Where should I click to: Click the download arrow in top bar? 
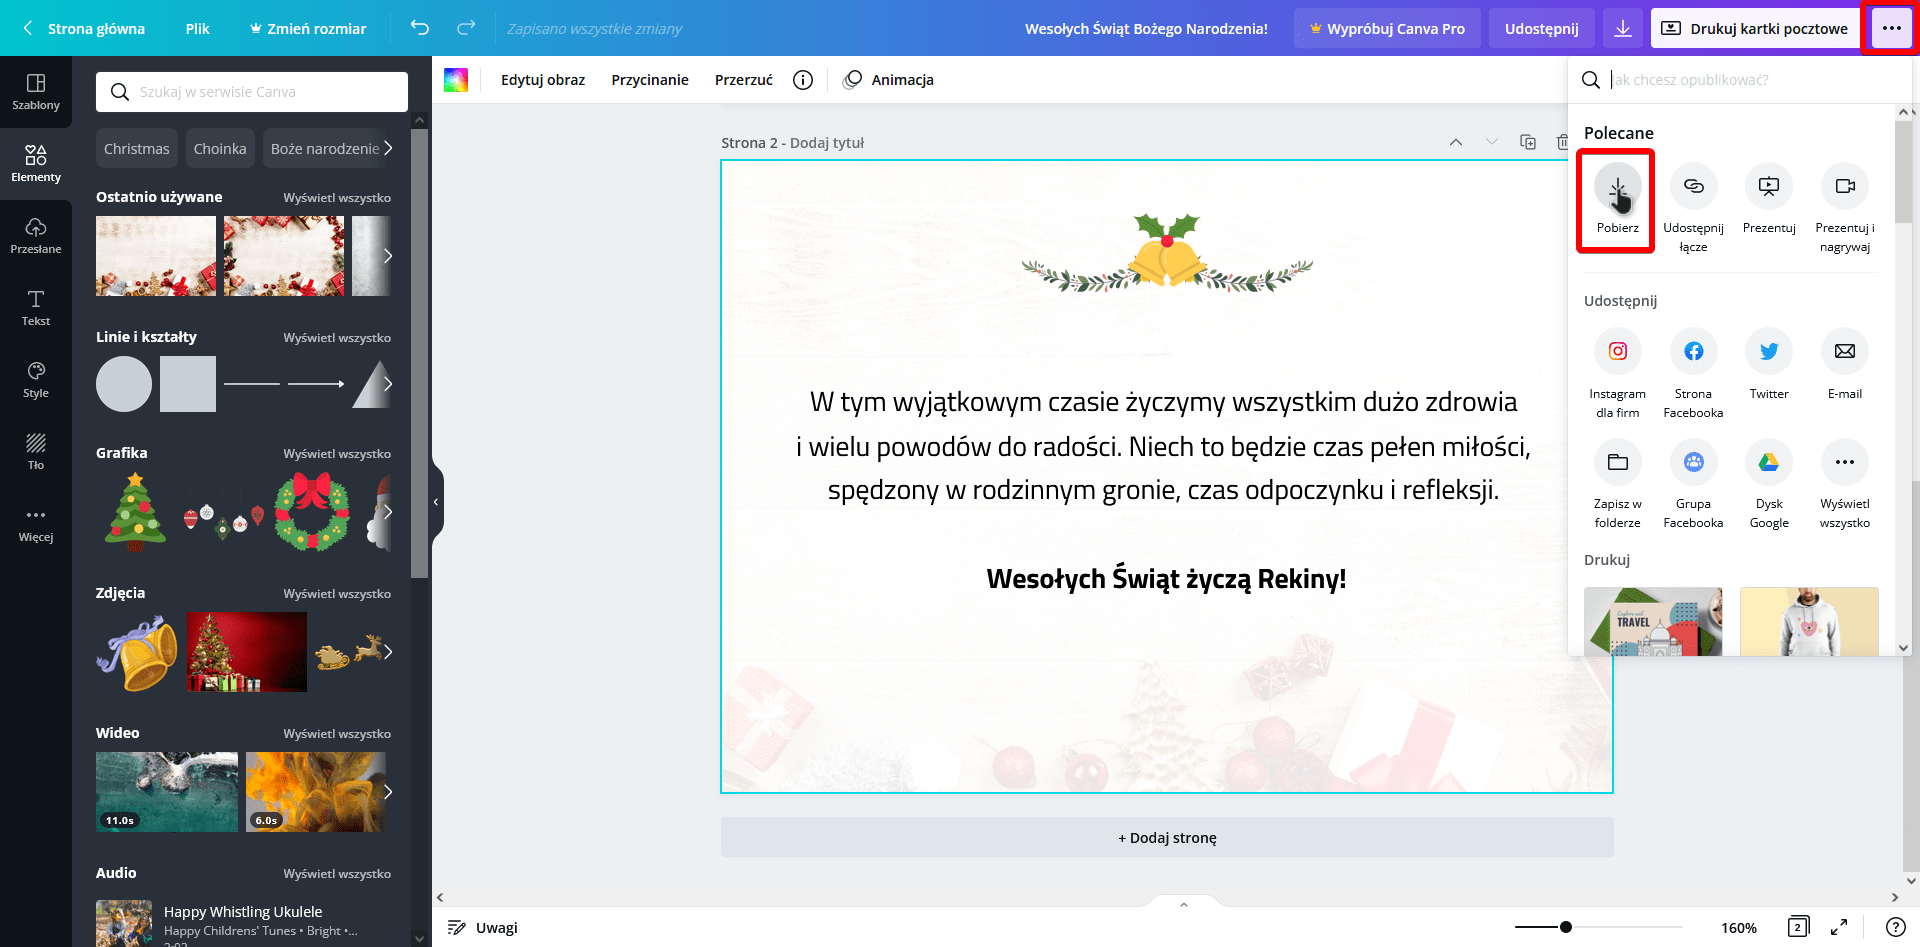point(1623,28)
